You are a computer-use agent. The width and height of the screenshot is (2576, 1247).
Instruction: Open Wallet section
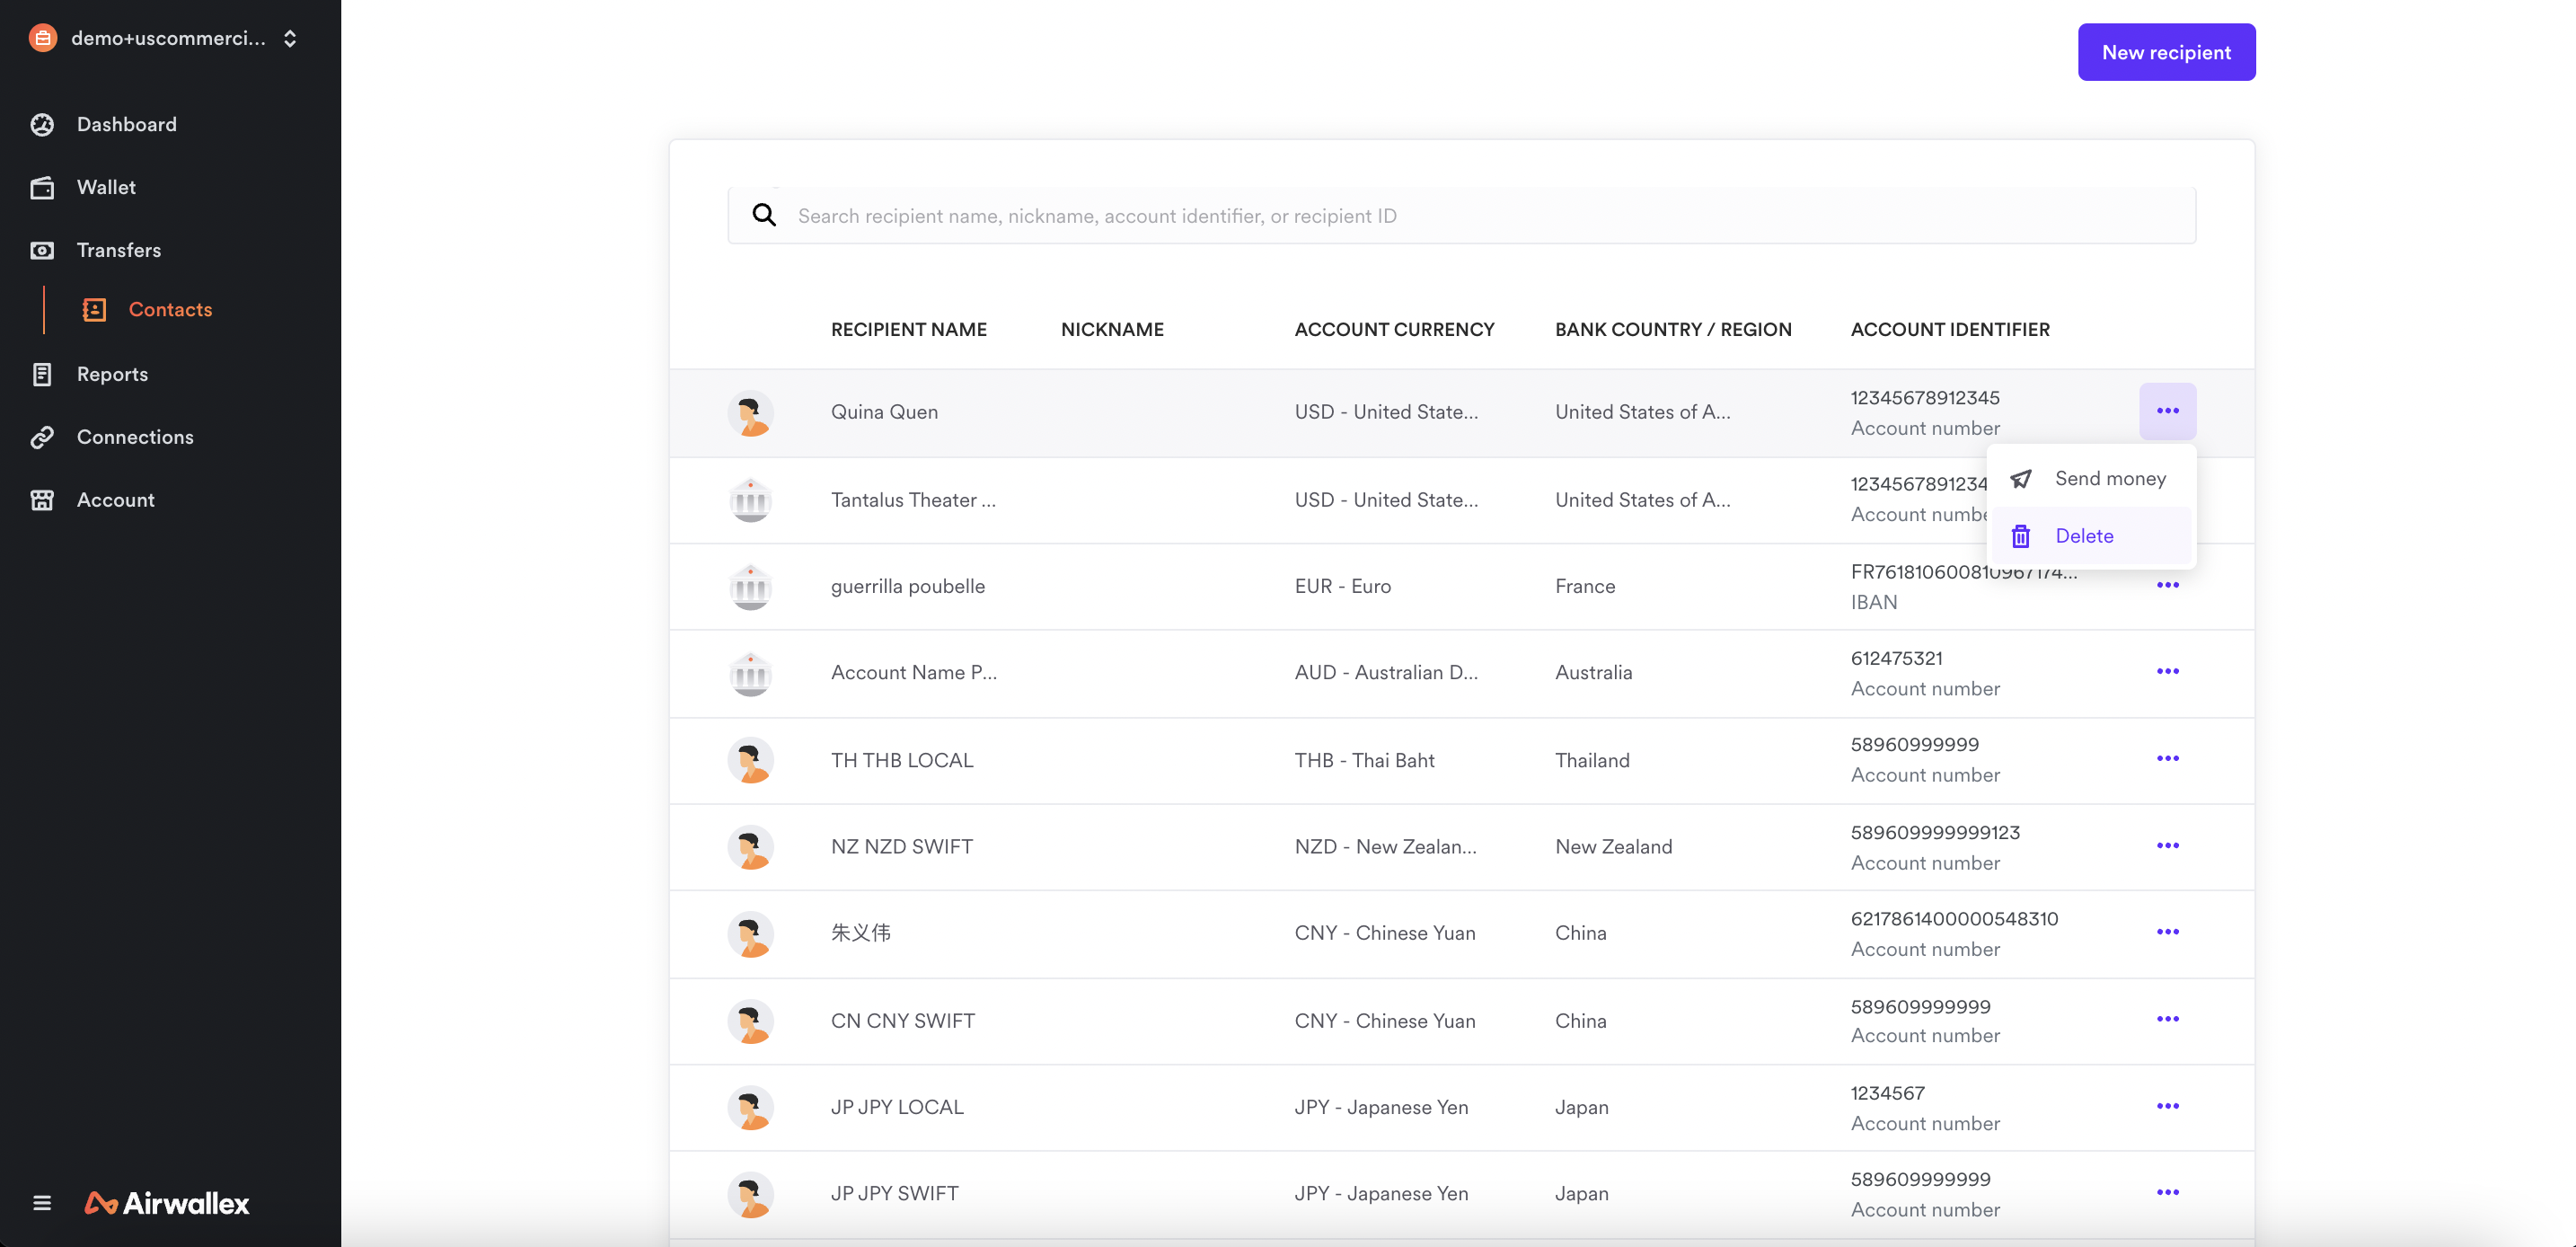[106, 188]
